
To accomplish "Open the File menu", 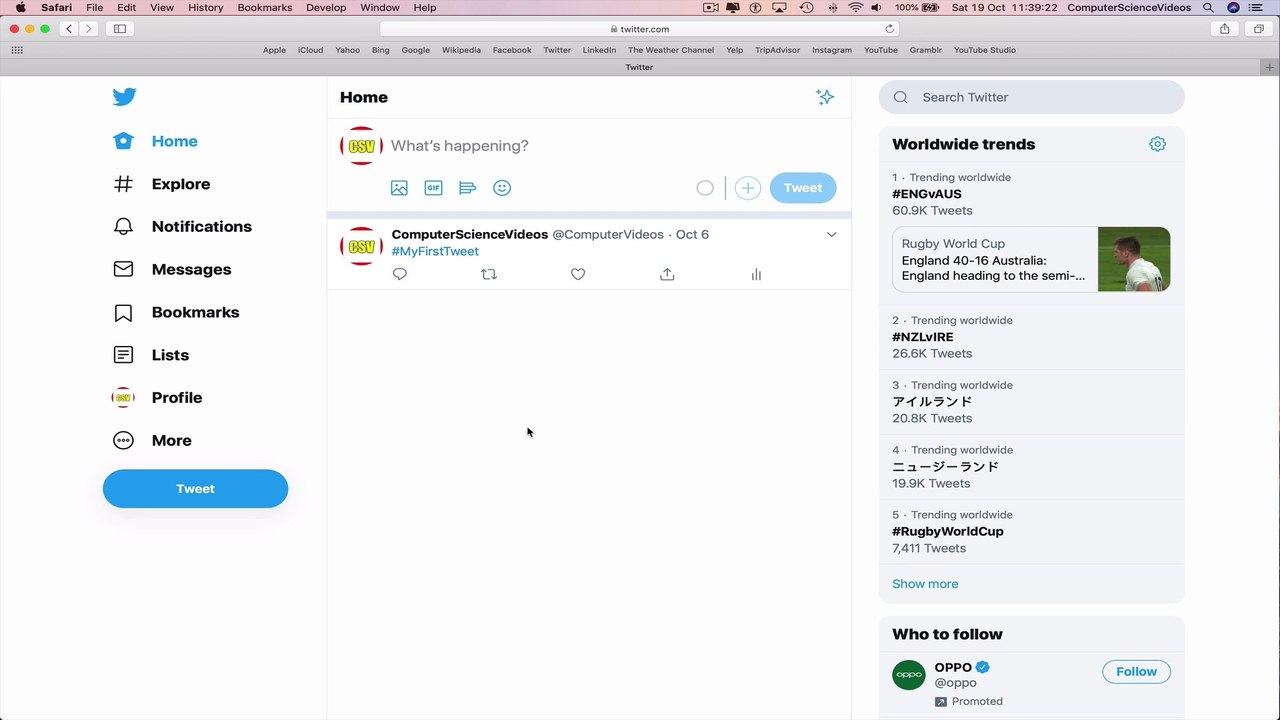I will tap(94, 7).
